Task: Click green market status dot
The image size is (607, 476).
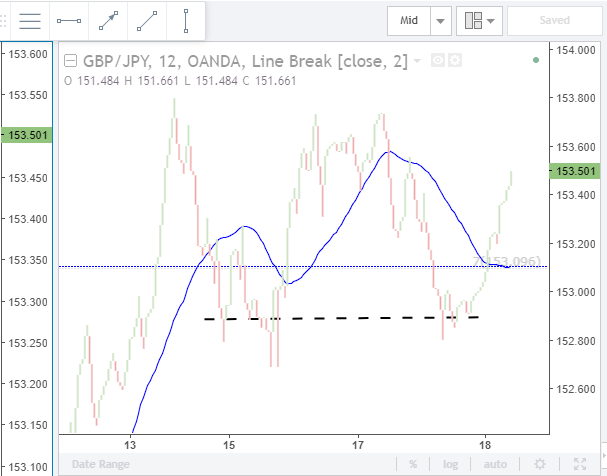Action: [536, 60]
